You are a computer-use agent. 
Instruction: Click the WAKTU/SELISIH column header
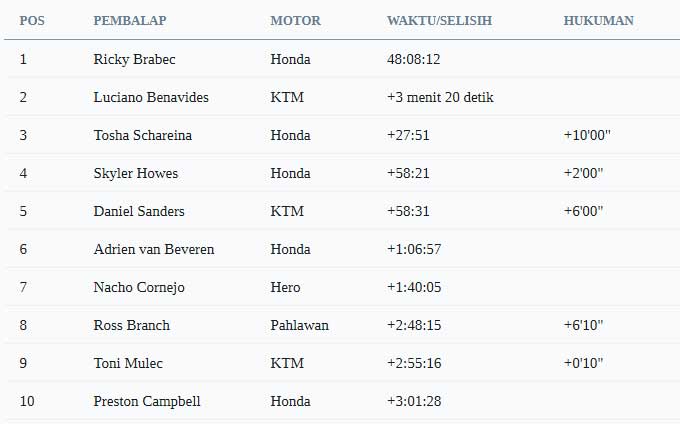[x=439, y=21]
